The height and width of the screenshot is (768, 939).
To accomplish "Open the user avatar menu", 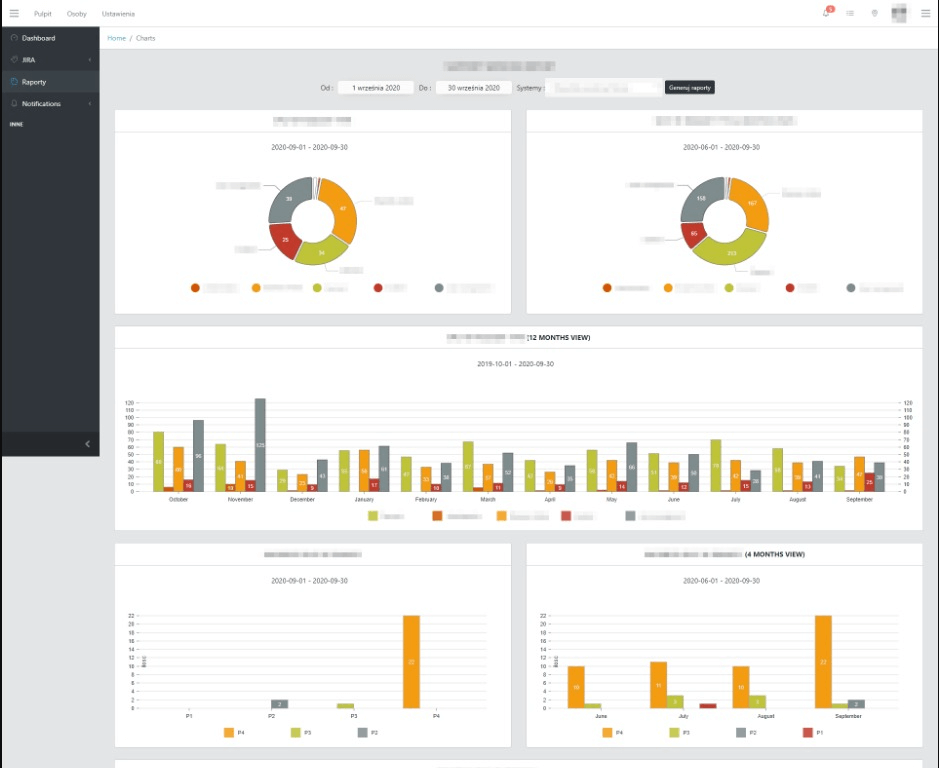I will [899, 13].
